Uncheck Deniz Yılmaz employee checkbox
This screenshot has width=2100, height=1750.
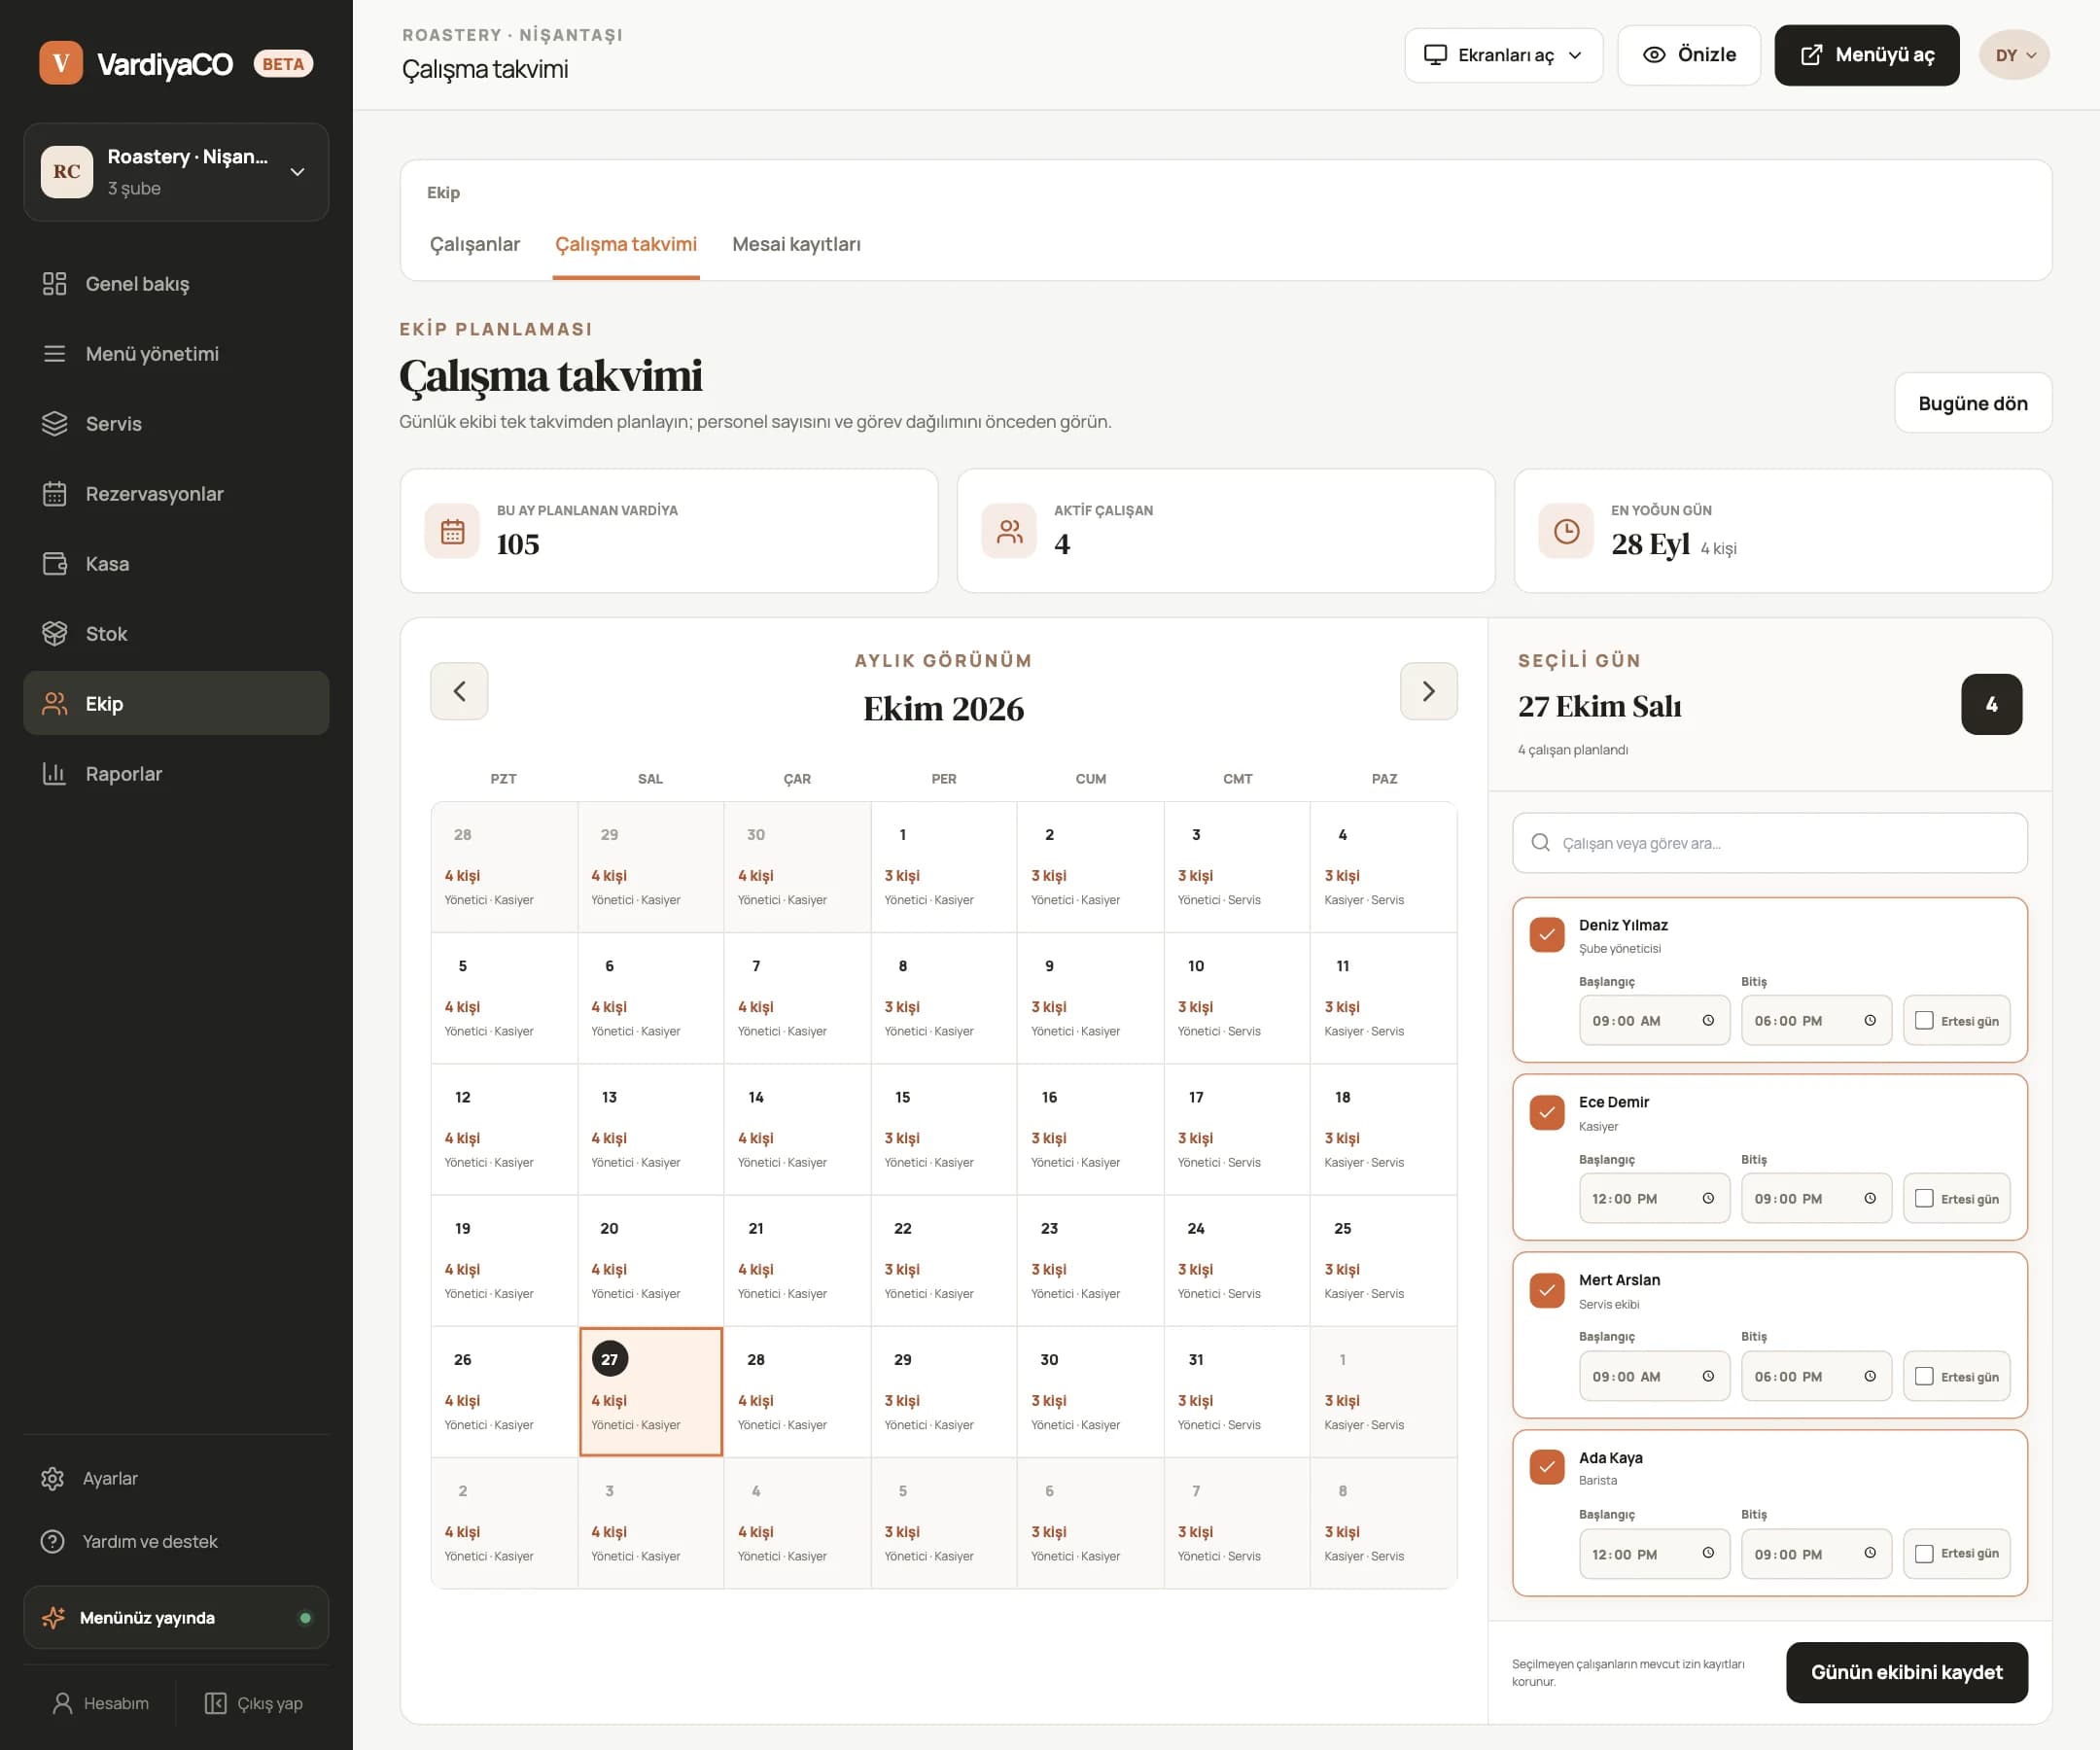[x=1547, y=935]
